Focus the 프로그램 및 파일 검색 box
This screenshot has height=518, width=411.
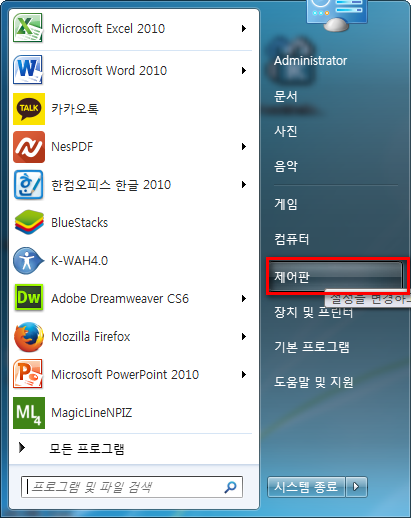click(x=132, y=487)
